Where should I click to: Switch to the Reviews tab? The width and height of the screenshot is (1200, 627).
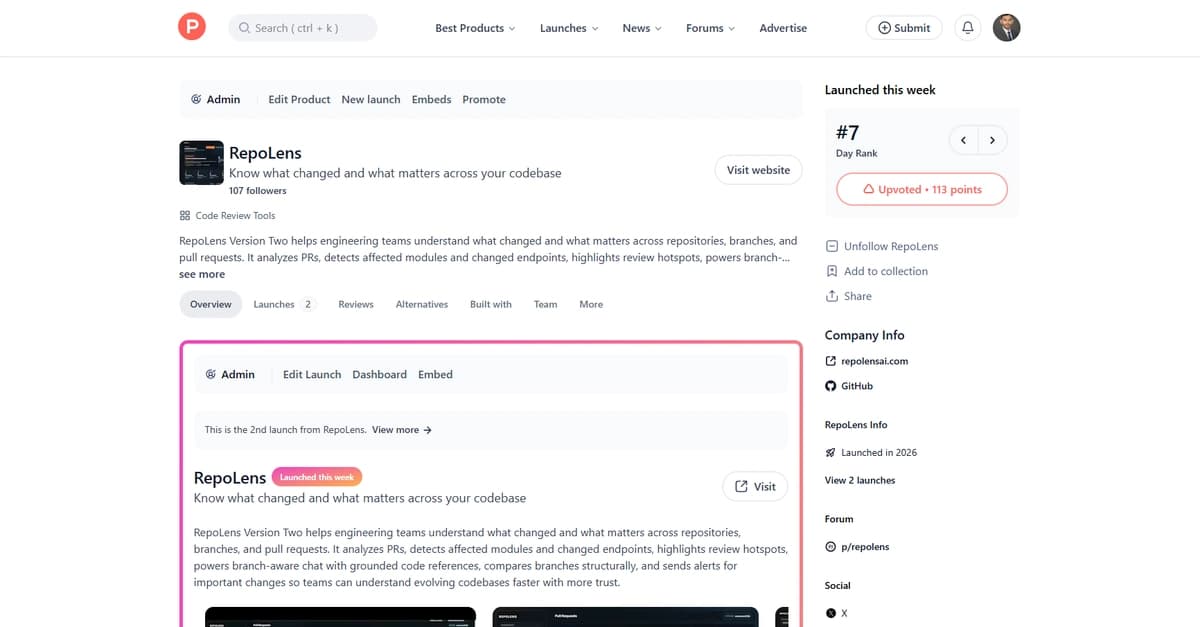tap(355, 304)
